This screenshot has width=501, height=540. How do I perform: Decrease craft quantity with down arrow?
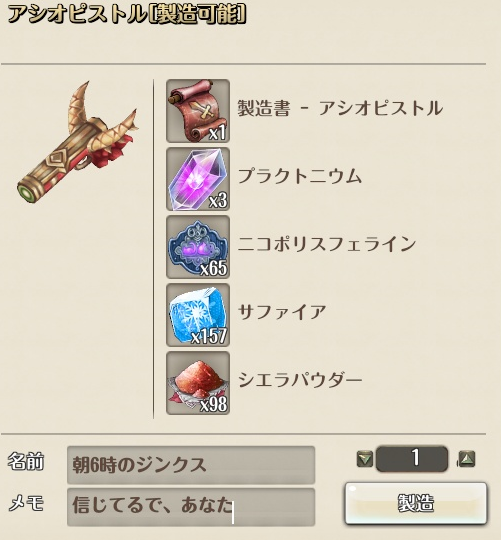point(365,459)
